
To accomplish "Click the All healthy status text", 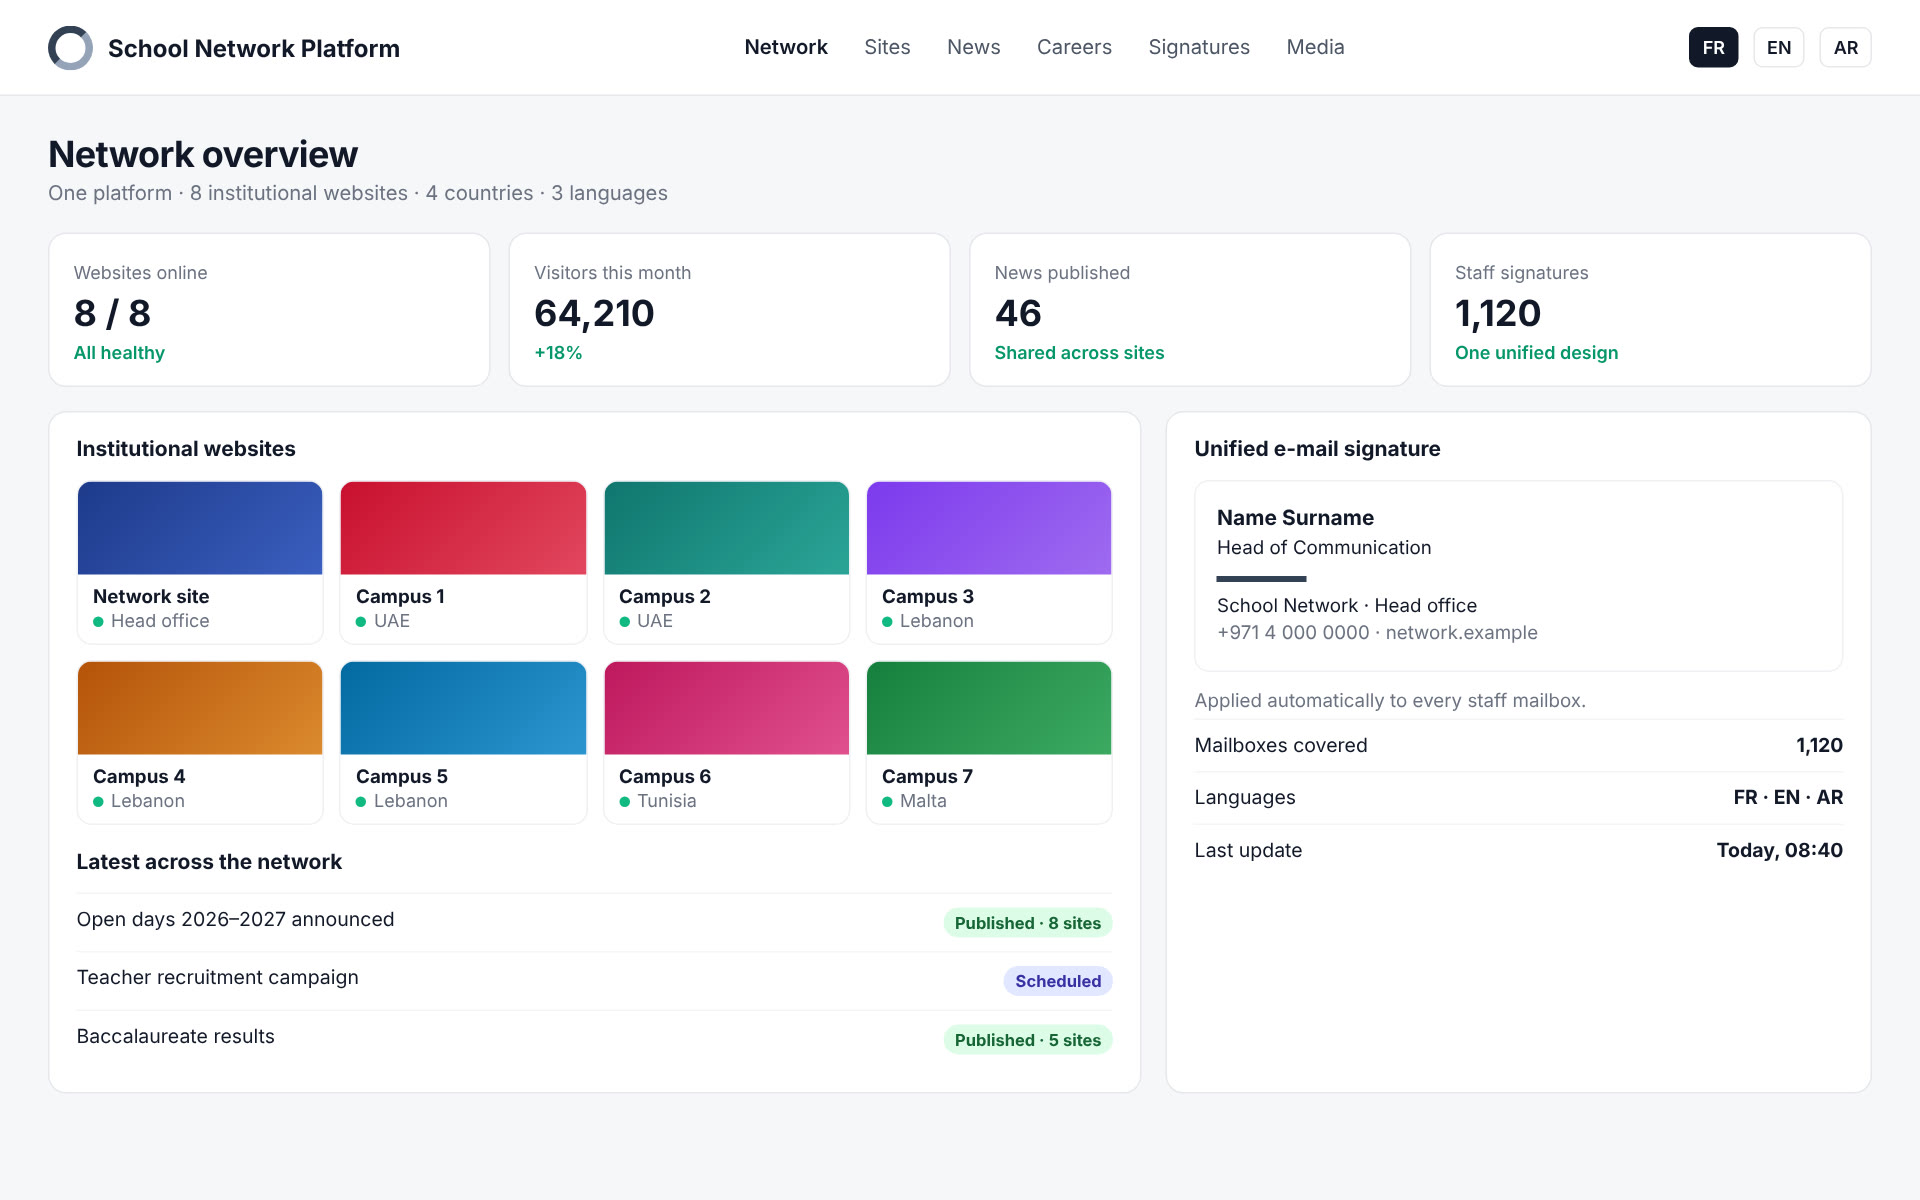I will (119, 353).
